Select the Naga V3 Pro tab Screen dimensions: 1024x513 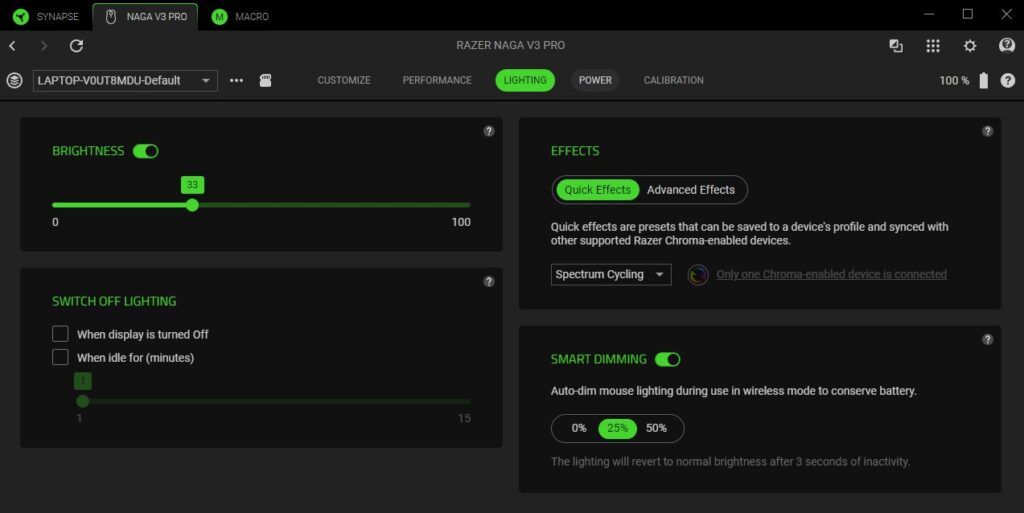pos(146,16)
